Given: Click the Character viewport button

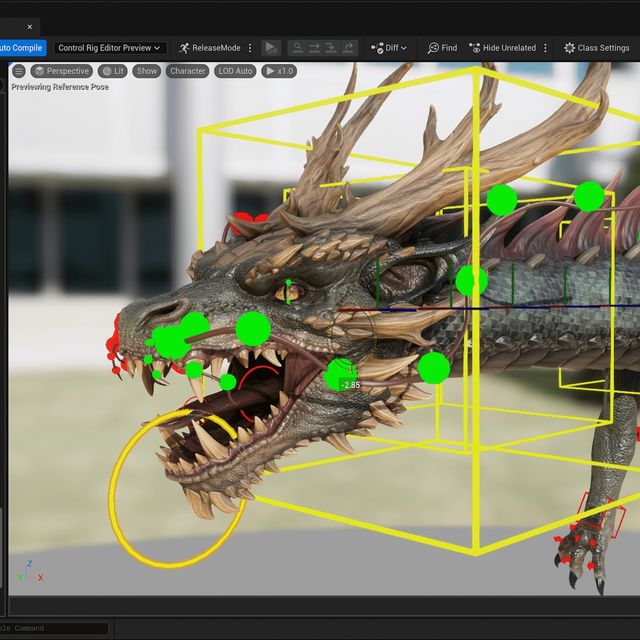Looking at the screenshot, I should click(187, 71).
